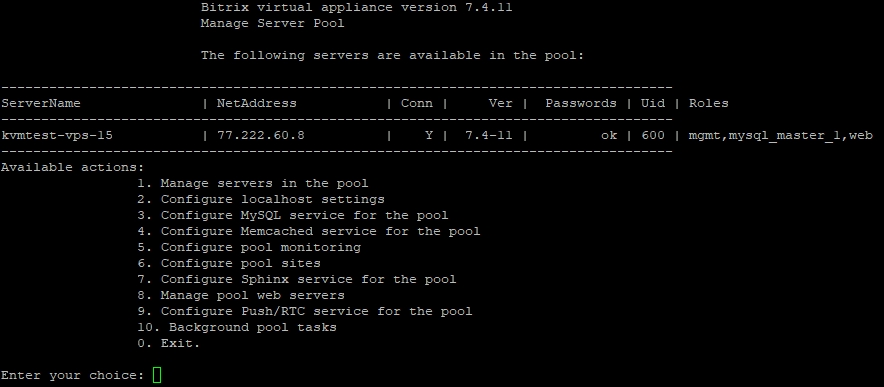The height and width of the screenshot is (387, 884).
Task: Choose Configure localhost settings option
Action: 261,199
